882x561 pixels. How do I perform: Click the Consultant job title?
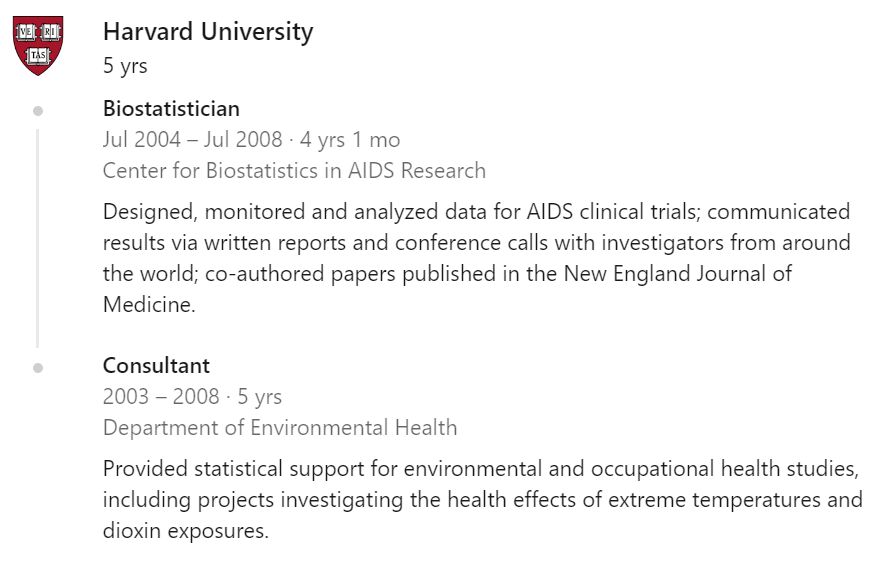click(156, 366)
